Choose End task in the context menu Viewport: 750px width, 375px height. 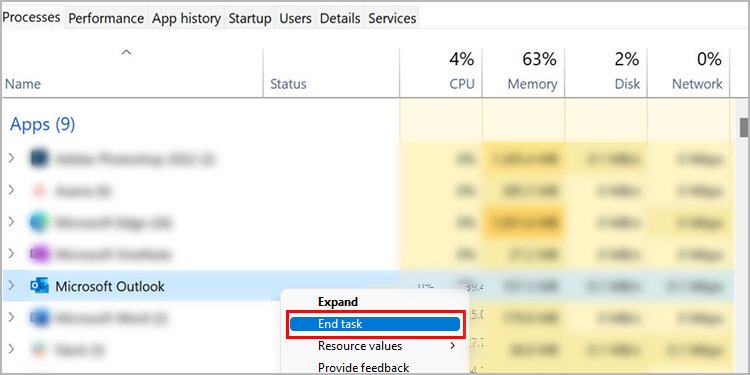coord(375,324)
